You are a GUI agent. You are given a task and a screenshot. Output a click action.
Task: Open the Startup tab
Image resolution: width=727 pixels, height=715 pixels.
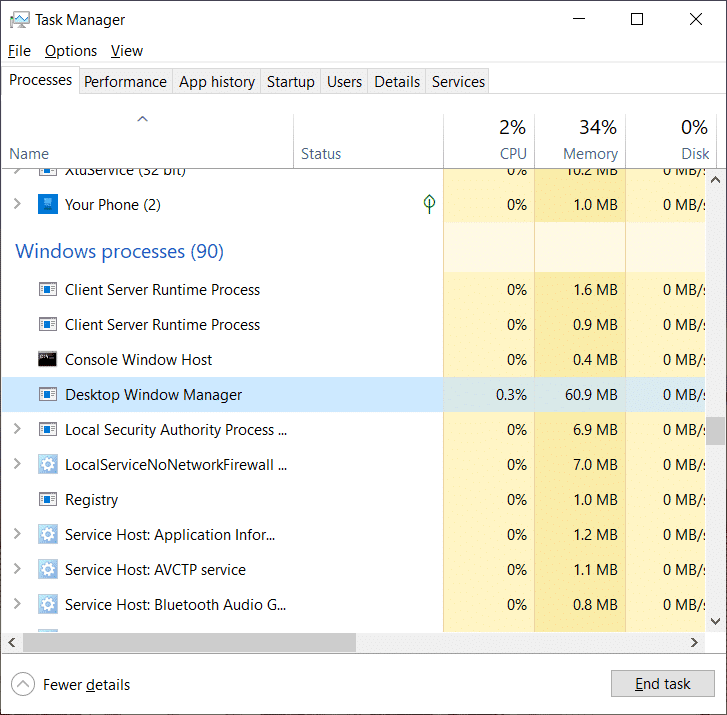click(290, 82)
